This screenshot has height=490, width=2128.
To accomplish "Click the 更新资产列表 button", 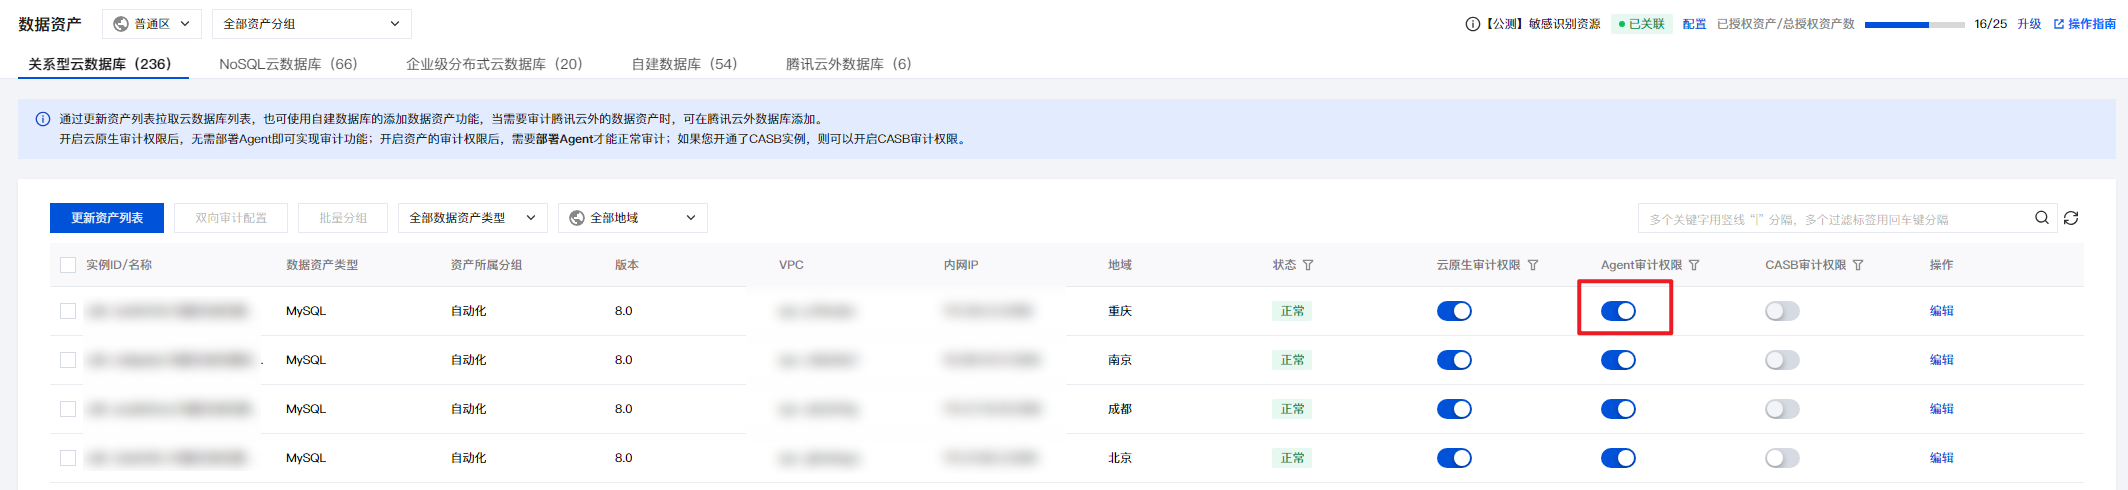I will point(107,218).
